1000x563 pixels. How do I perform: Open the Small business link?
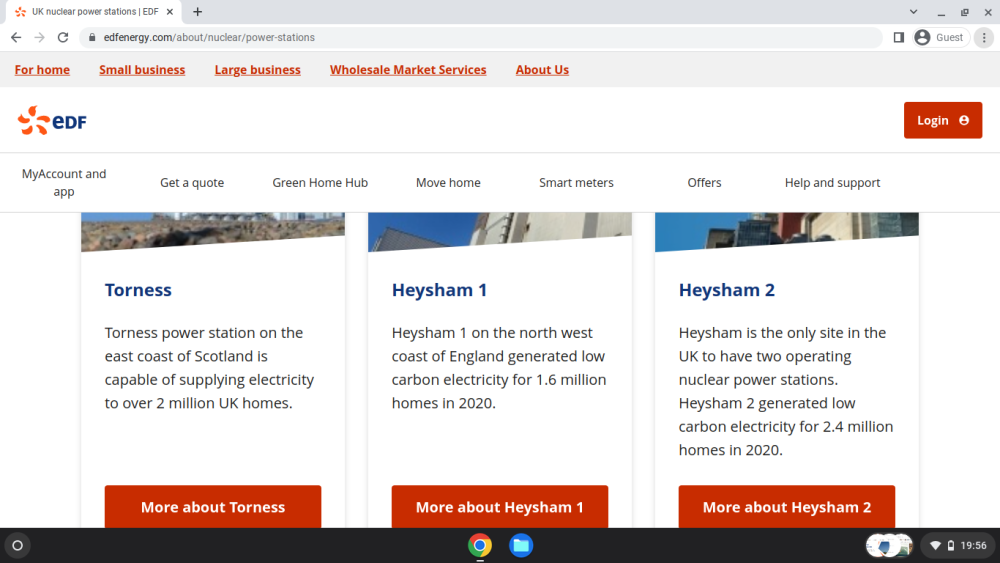[142, 69]
